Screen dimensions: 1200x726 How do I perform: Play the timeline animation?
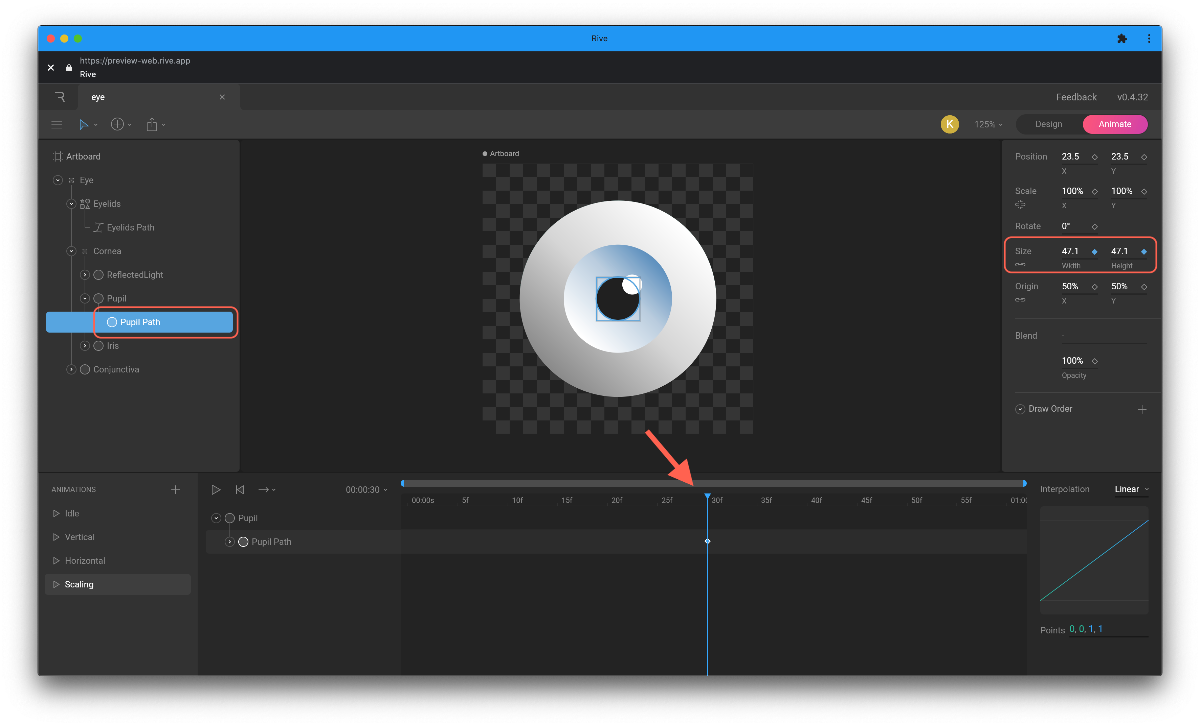coord(216,489)
